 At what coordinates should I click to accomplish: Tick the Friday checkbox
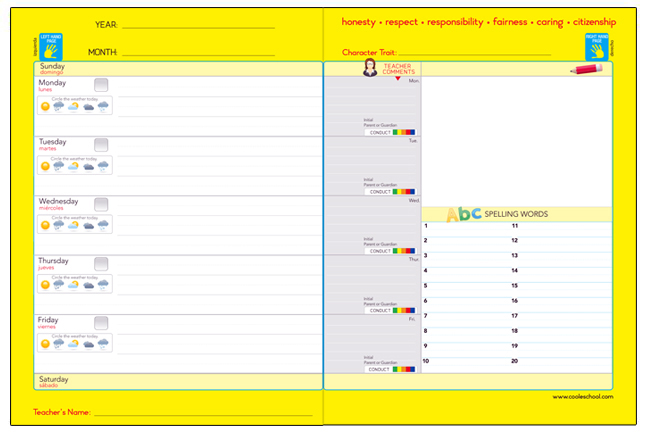tap(101, 323)
